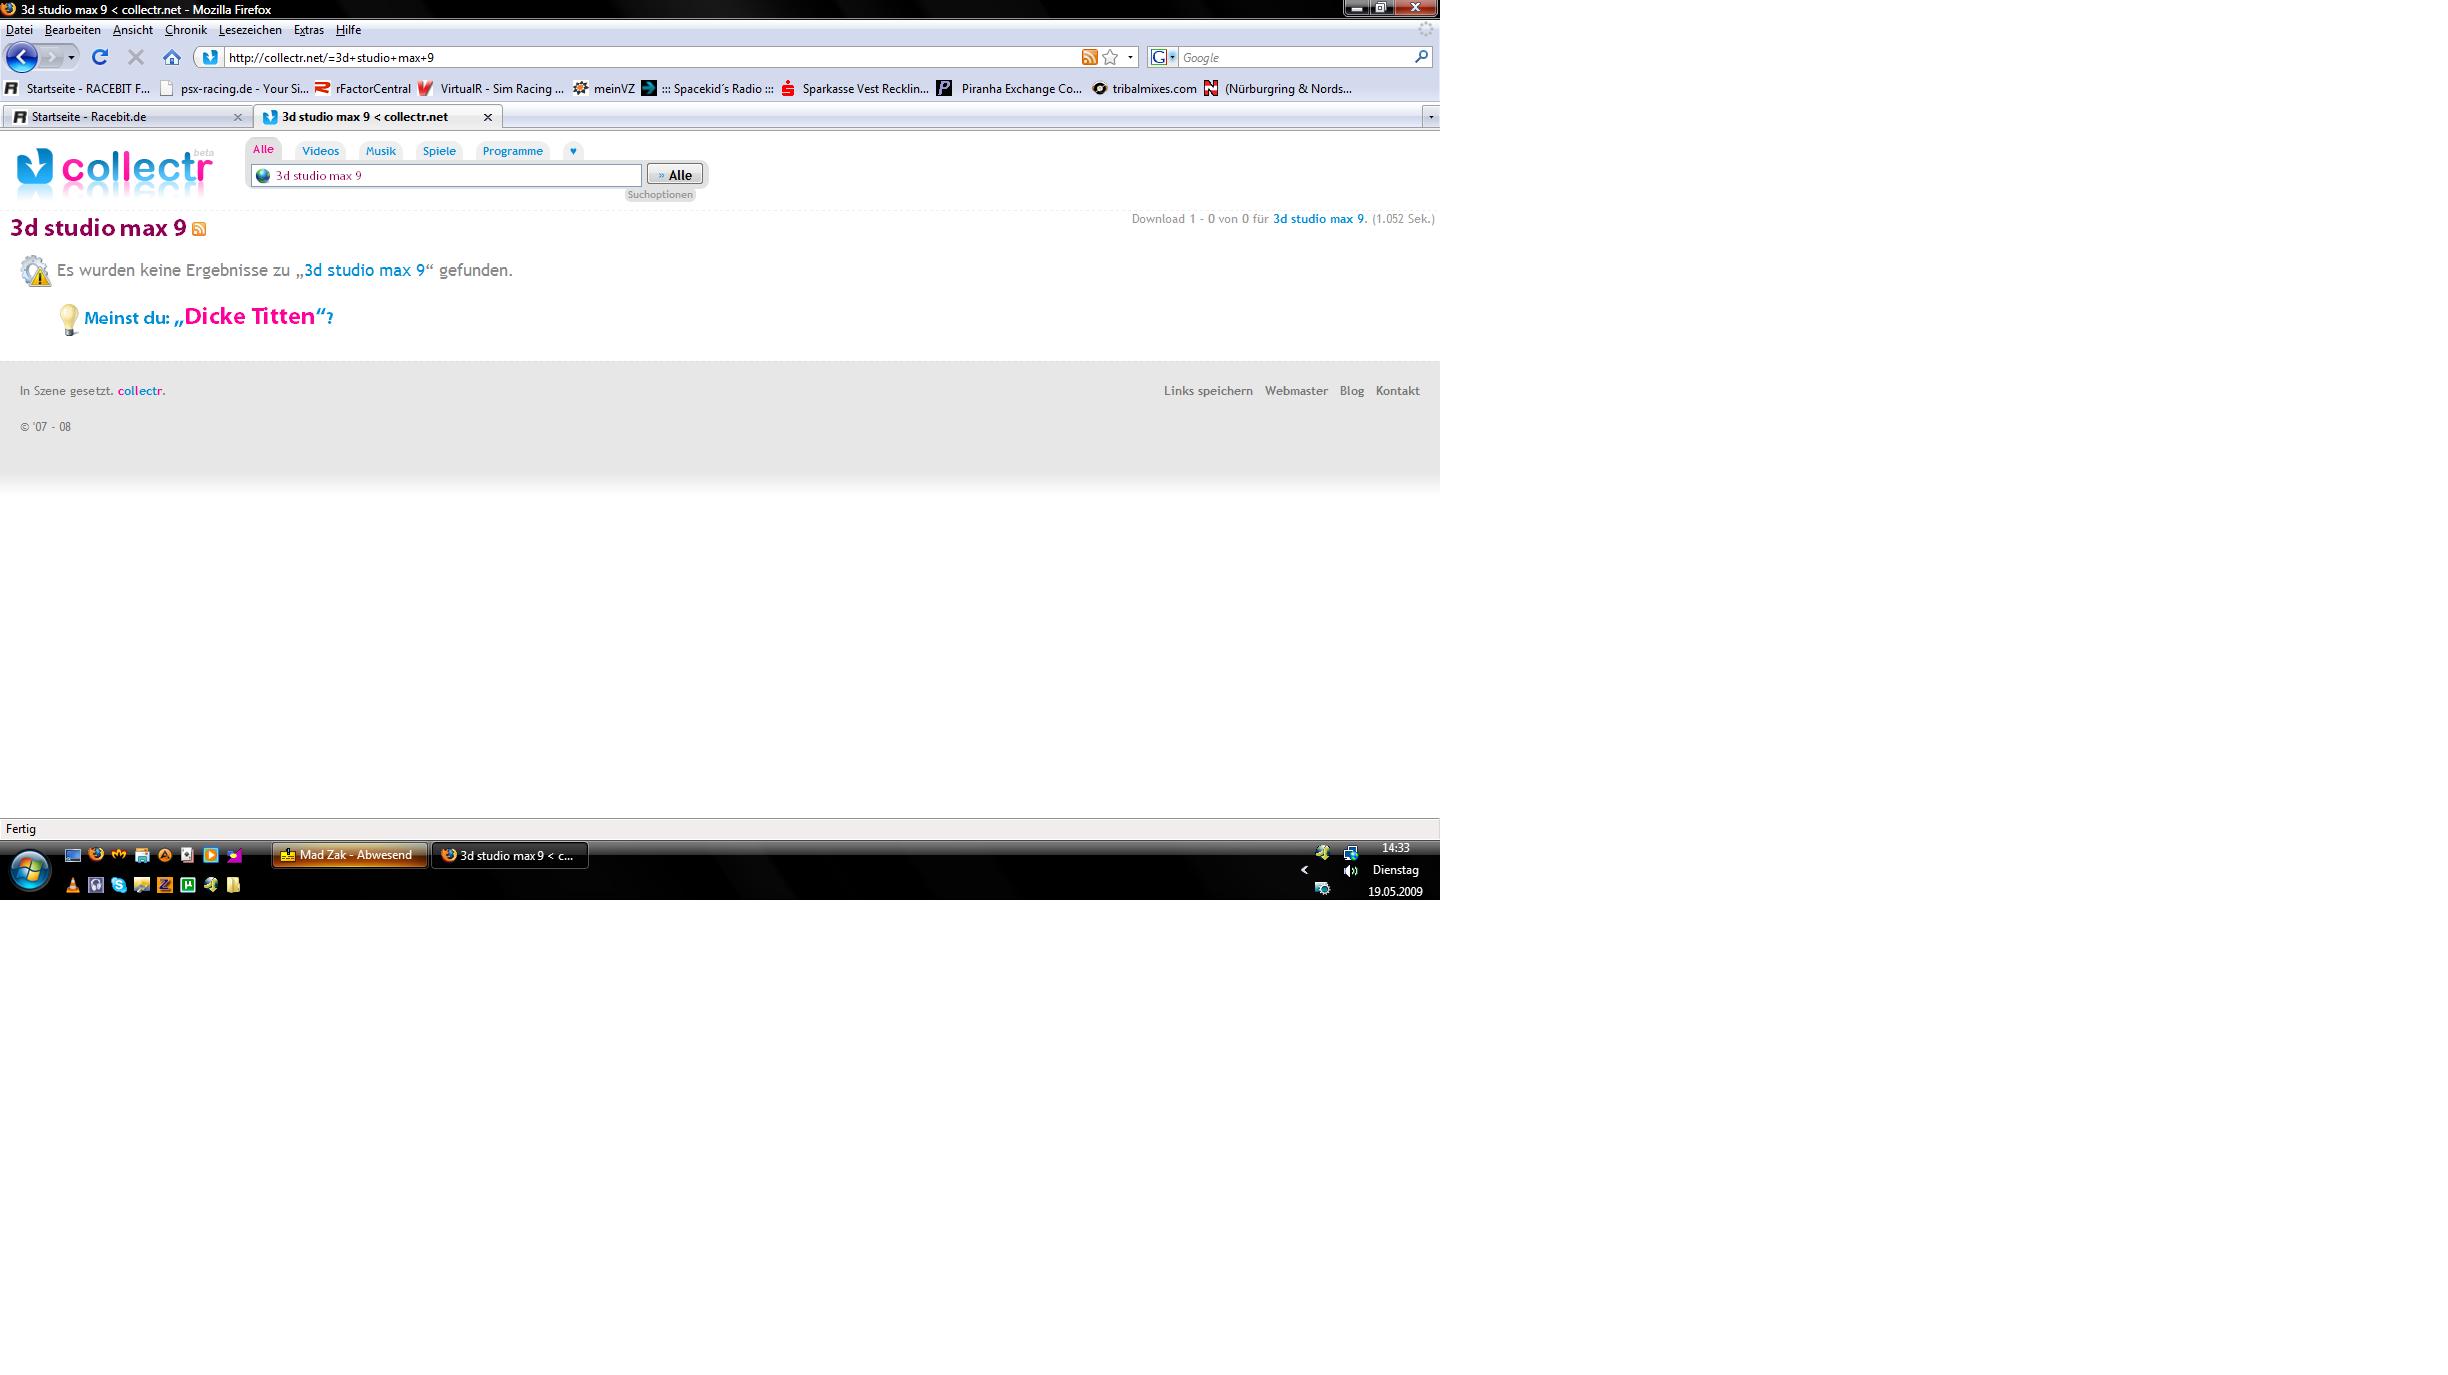Click the volume speaker icon in the system tray

coord(1350,870)
